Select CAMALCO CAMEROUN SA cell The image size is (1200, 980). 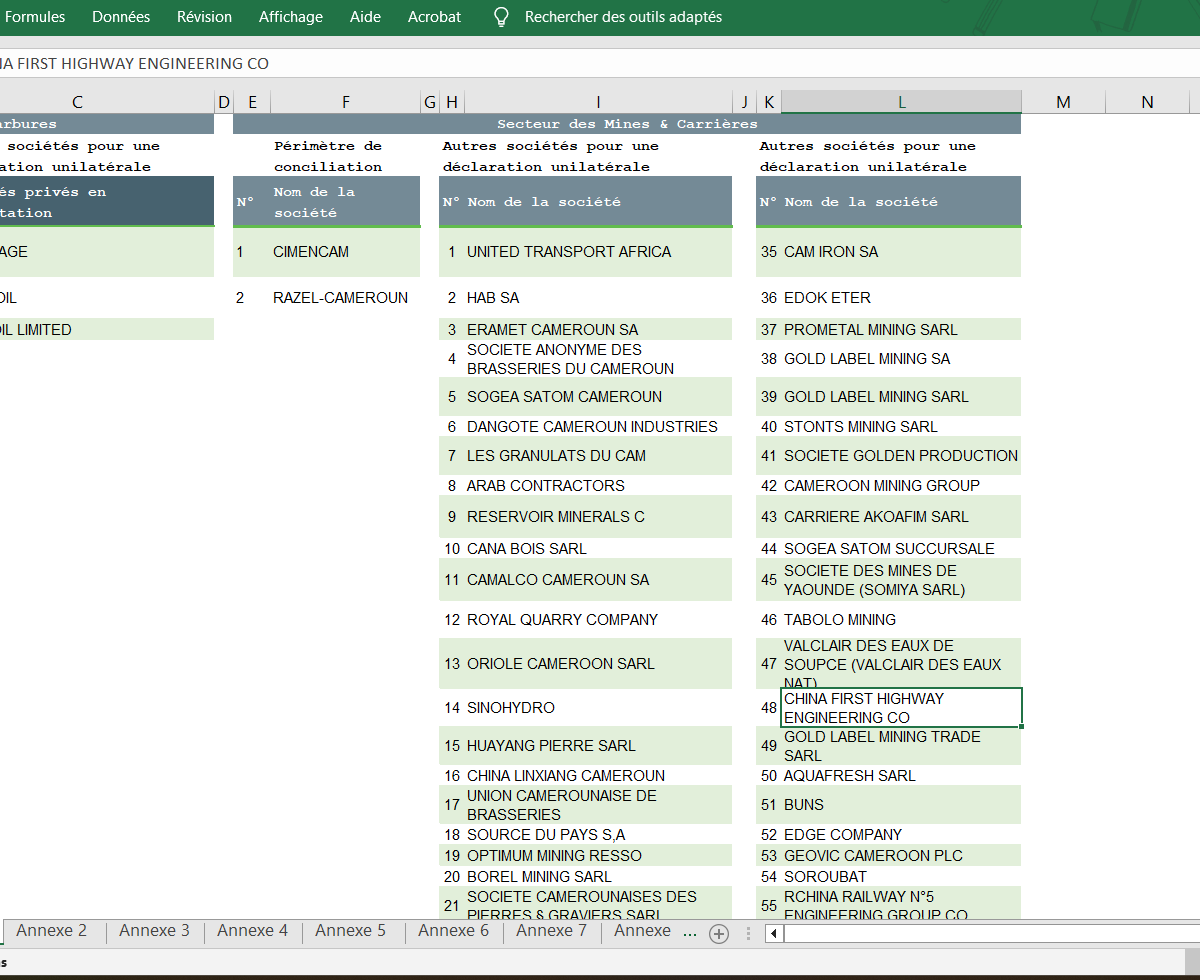598,580
